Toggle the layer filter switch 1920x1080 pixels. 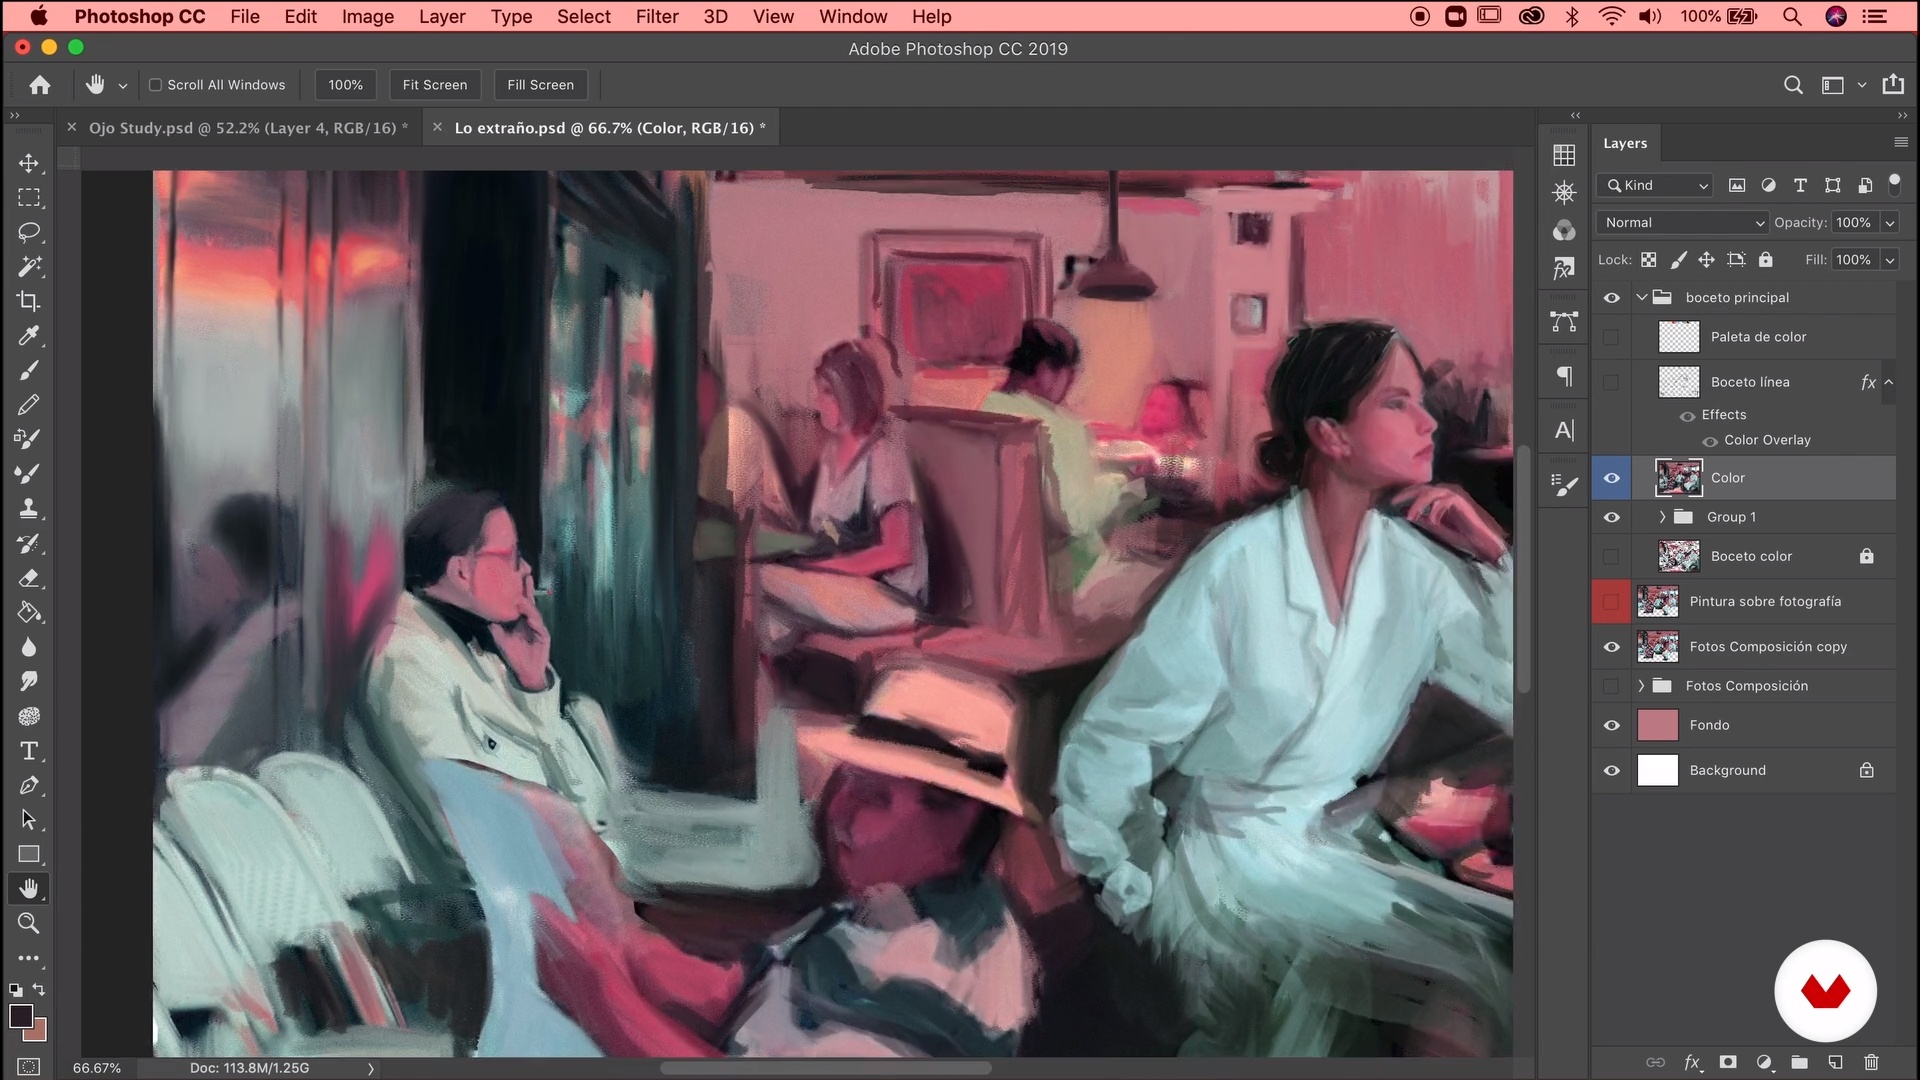(x=1894, y=184)
